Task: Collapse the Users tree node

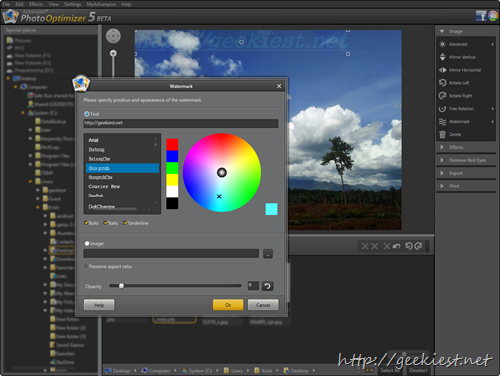Action: [x=30, y=181]
